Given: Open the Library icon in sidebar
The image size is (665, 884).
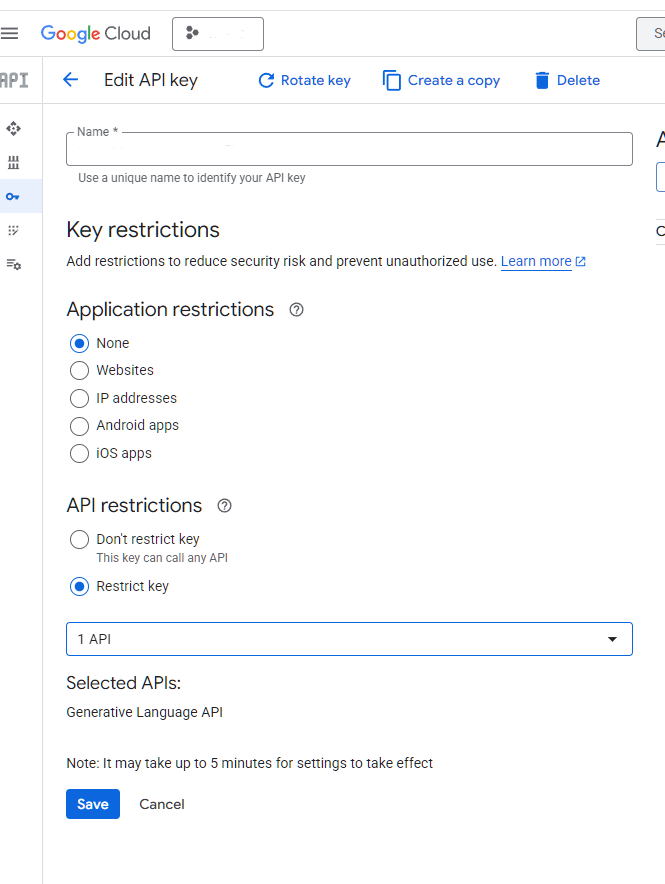Looking at the screenshot, I should 13,163.
